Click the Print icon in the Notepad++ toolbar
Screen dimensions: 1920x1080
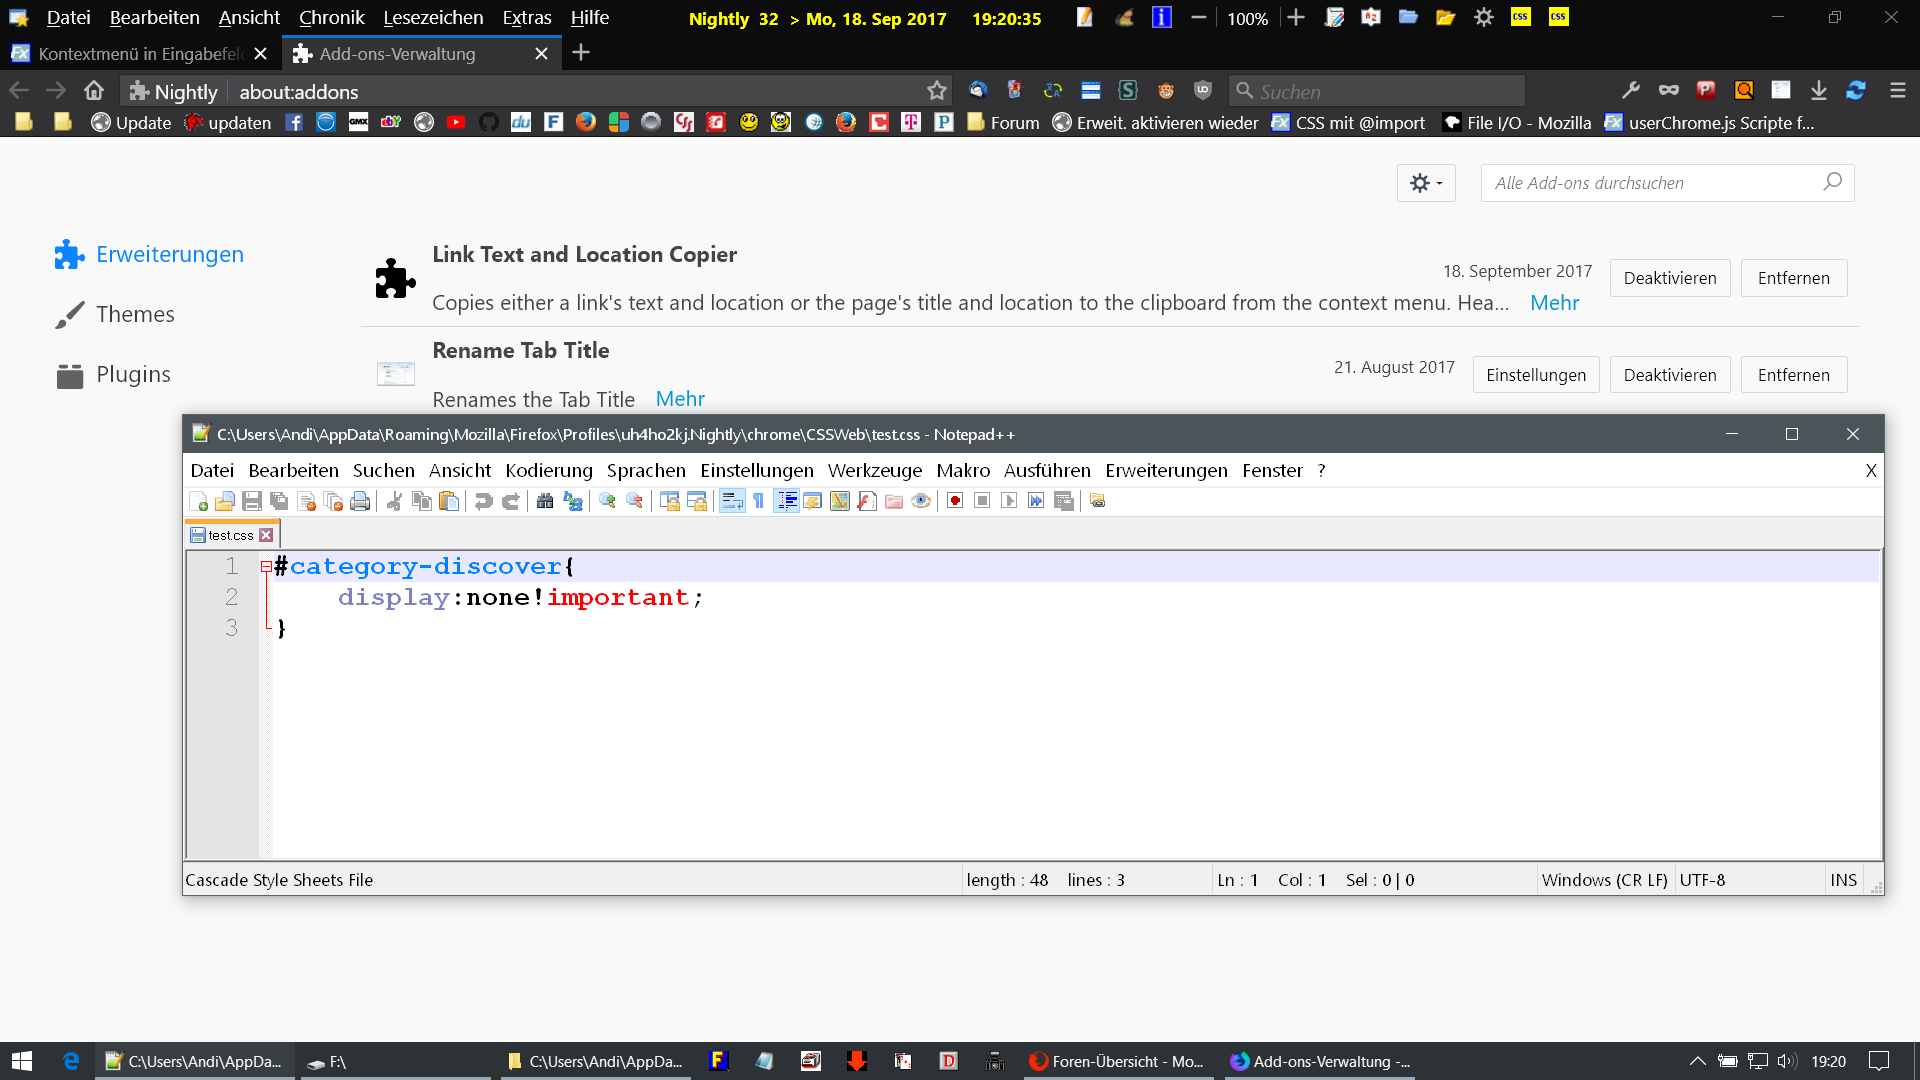coord(360,501)
